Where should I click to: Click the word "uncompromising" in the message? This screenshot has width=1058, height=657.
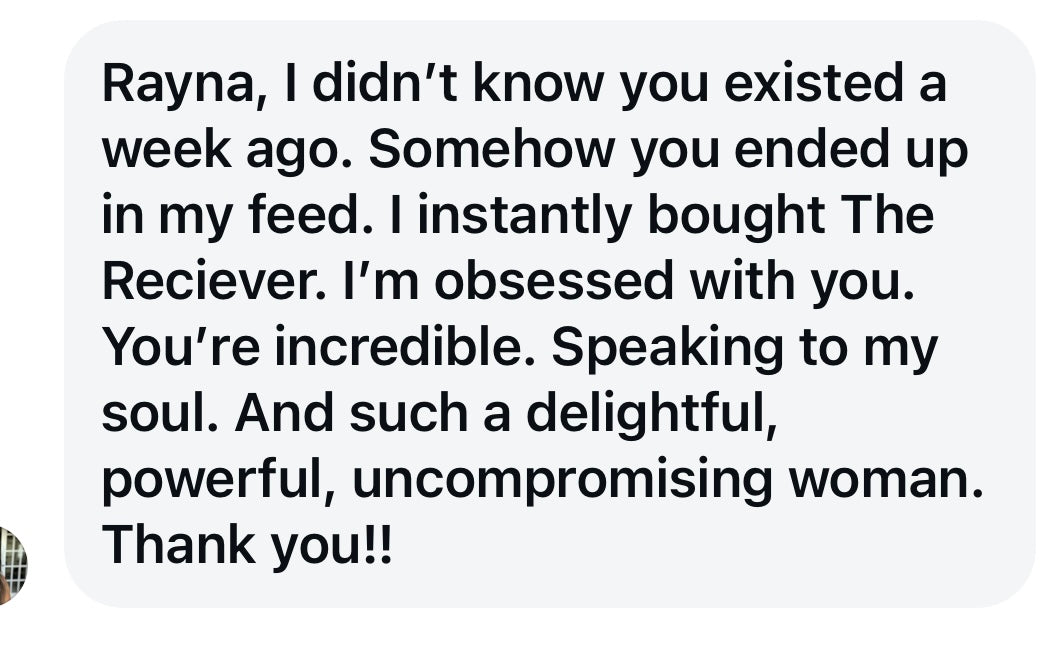pyautogui.click(x=562, y=479)
